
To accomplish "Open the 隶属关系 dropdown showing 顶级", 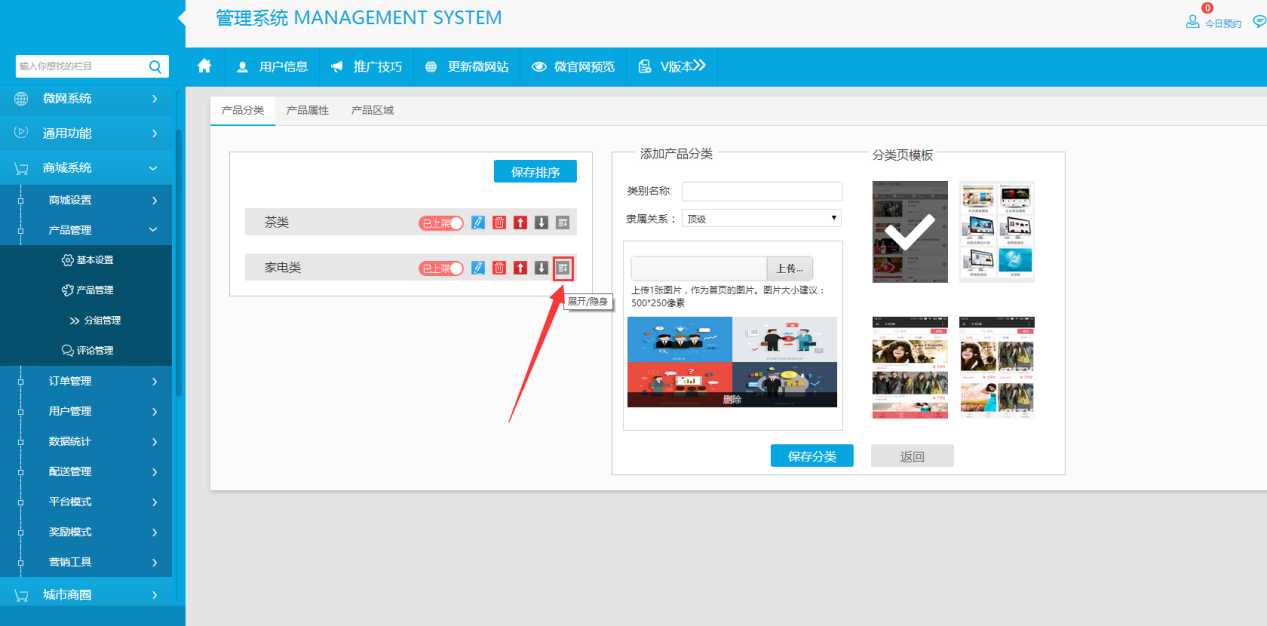I will [x=761, y=218].
